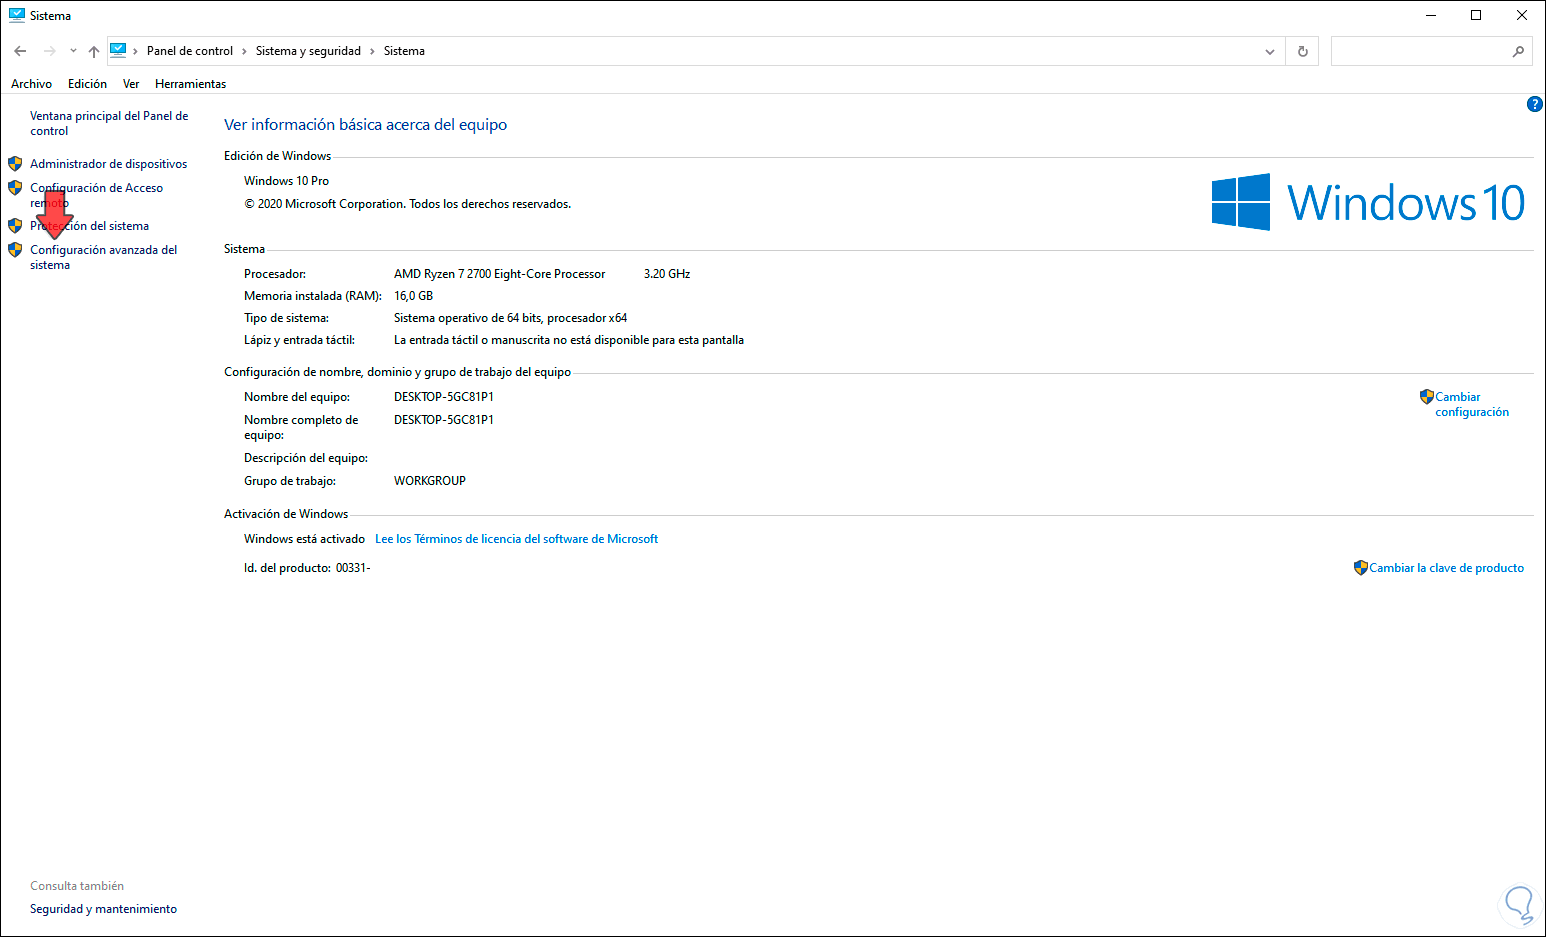The image size is (1546, 937).
Task: Open Ventana principal del Panel de control
Action: tap(109, 123)
